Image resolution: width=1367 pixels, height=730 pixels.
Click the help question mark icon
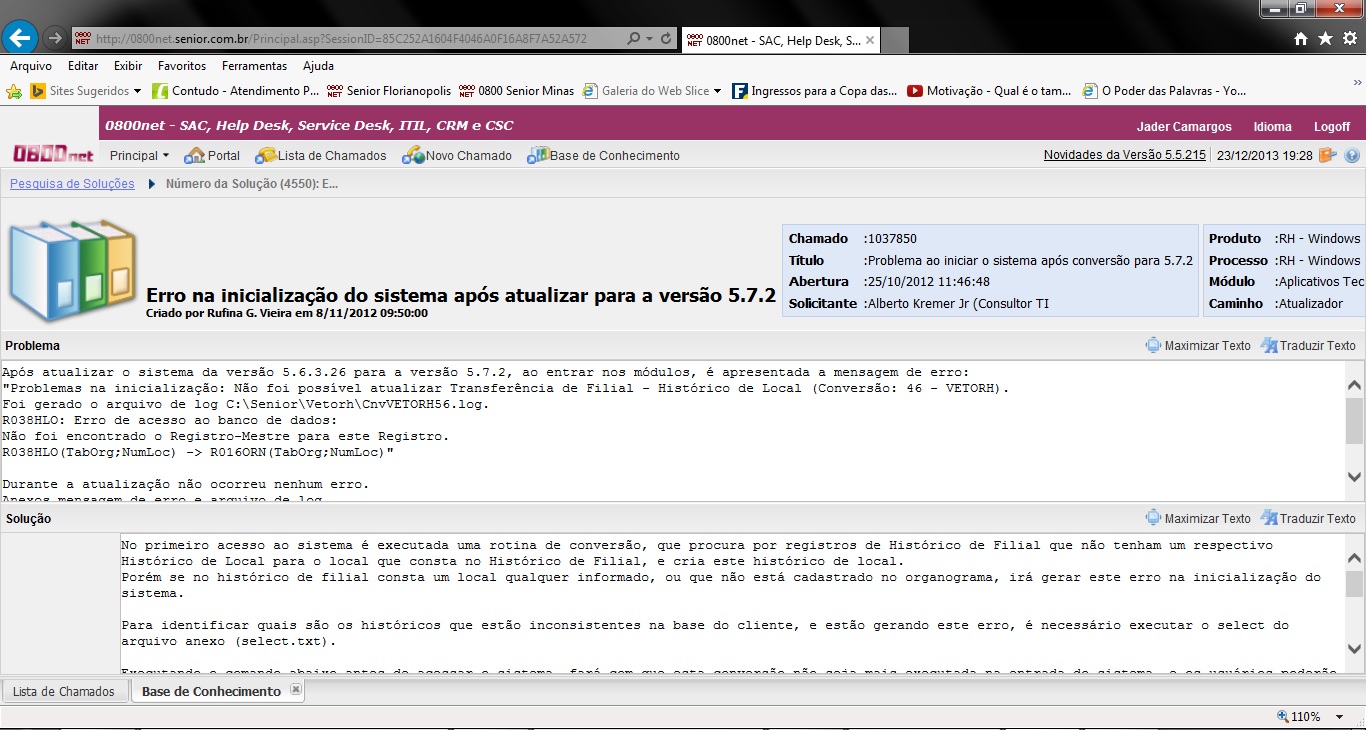point(1352,156)
